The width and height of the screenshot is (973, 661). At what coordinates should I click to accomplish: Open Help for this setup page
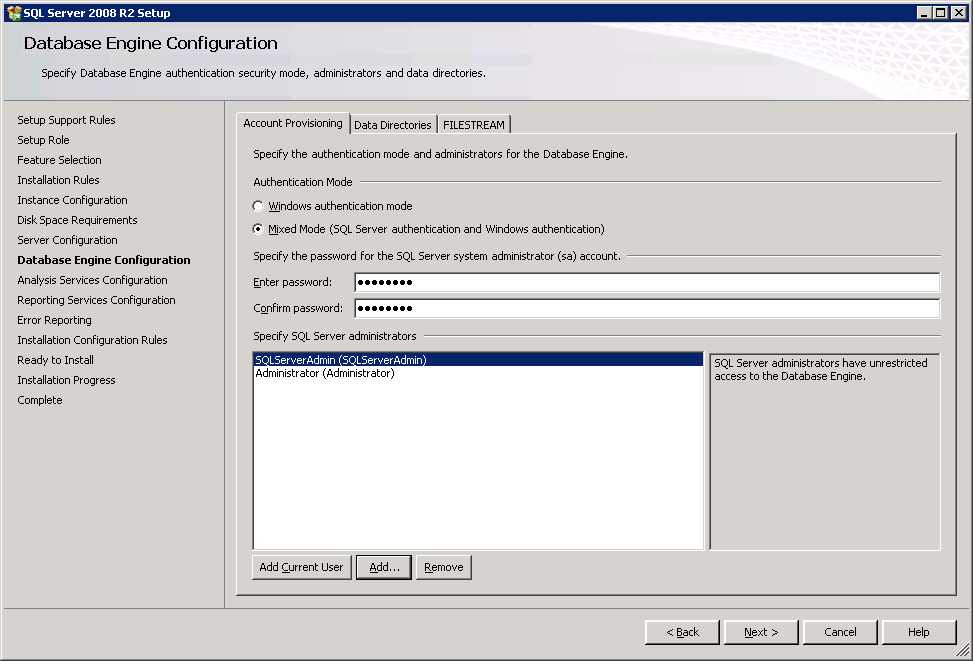click(919, 632)
